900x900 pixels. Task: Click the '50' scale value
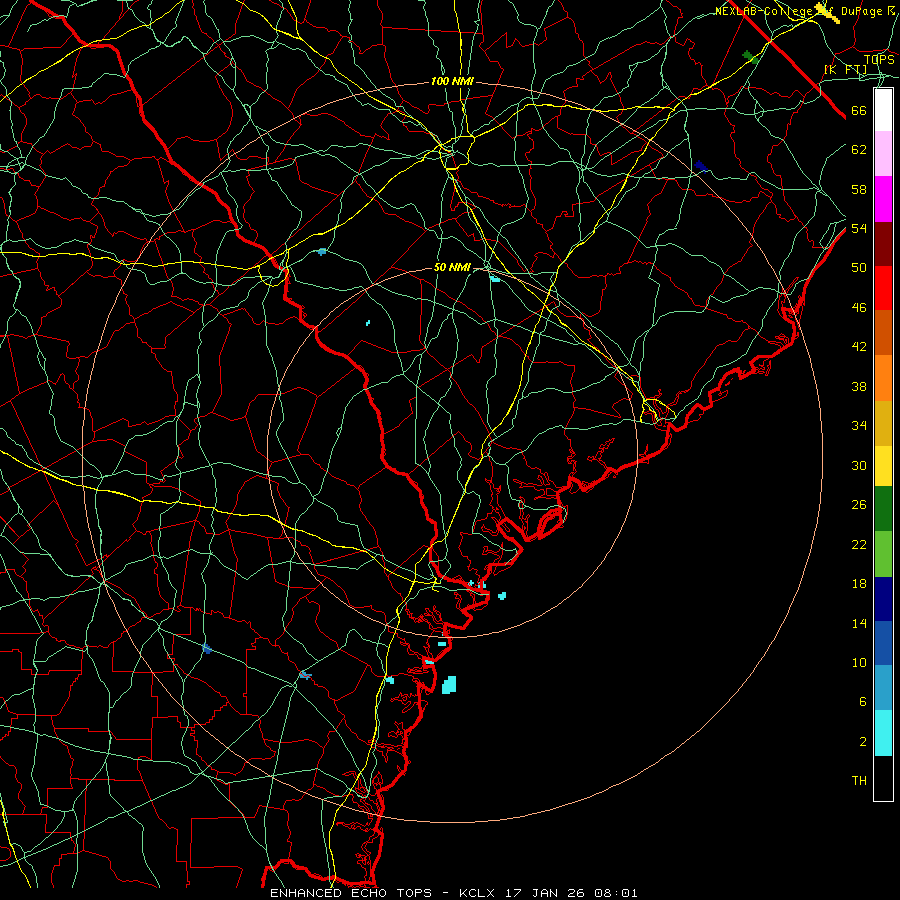pos(859,267)
